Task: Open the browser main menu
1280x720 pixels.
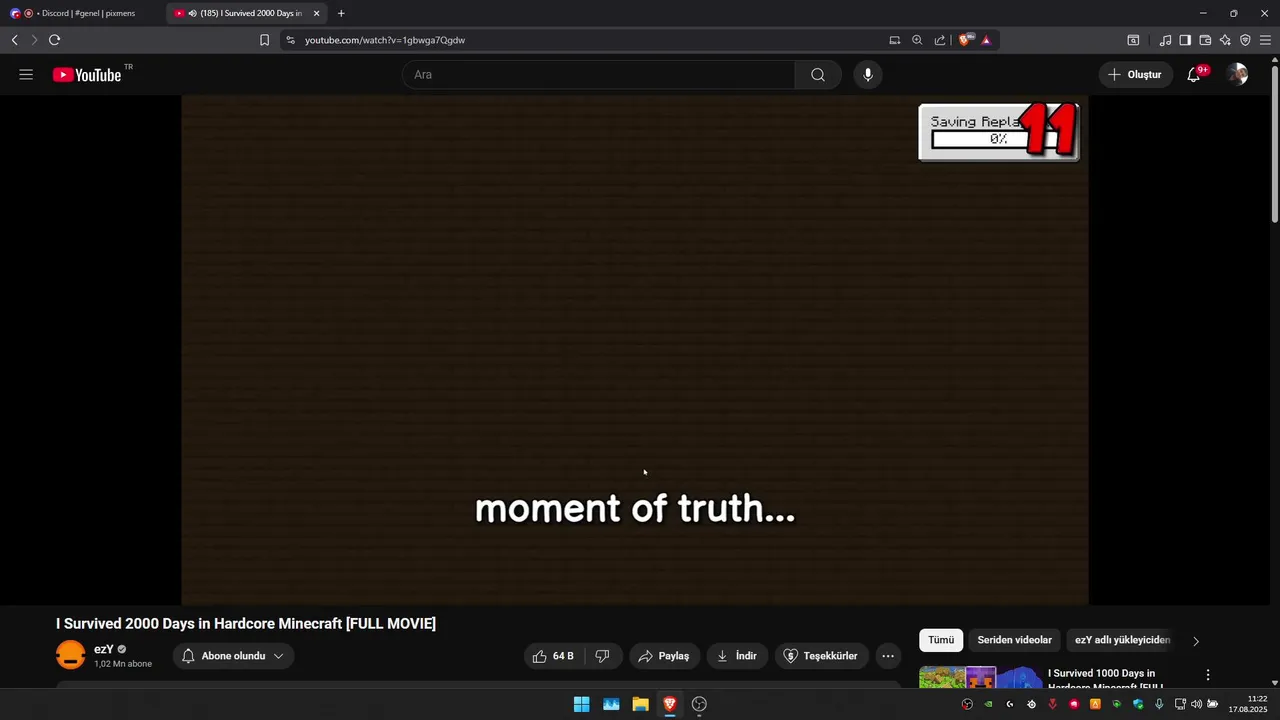Action: (x=1265, y=40)
